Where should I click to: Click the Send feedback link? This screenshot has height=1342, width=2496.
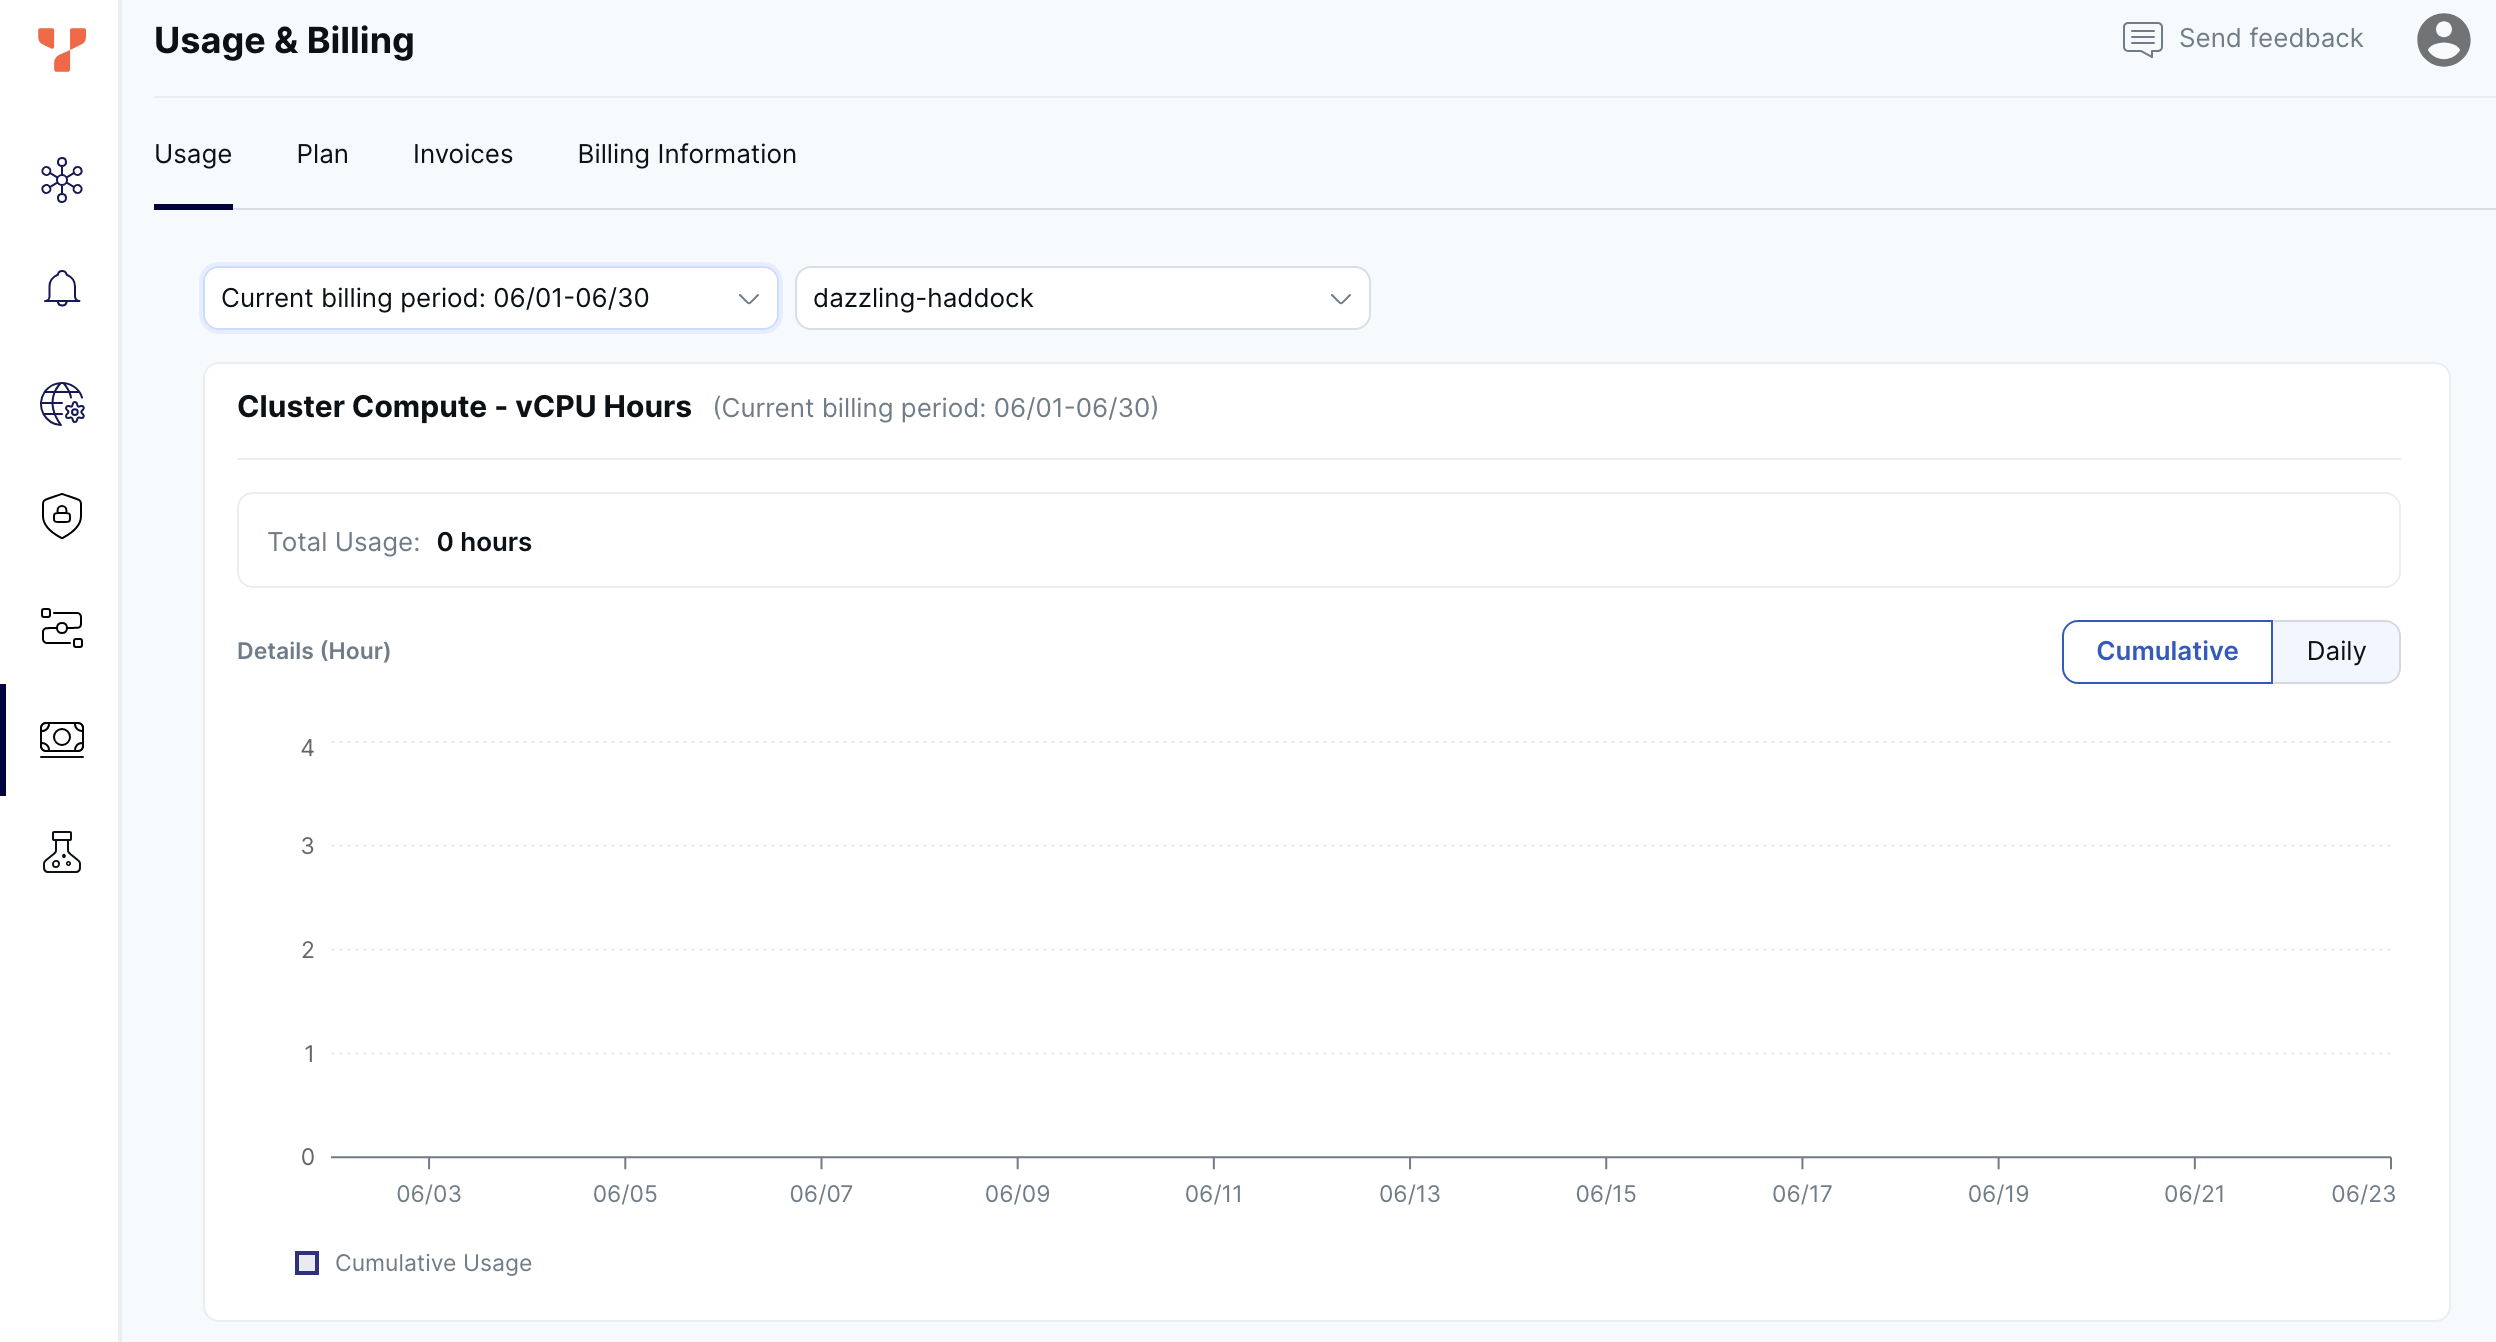2270,38
